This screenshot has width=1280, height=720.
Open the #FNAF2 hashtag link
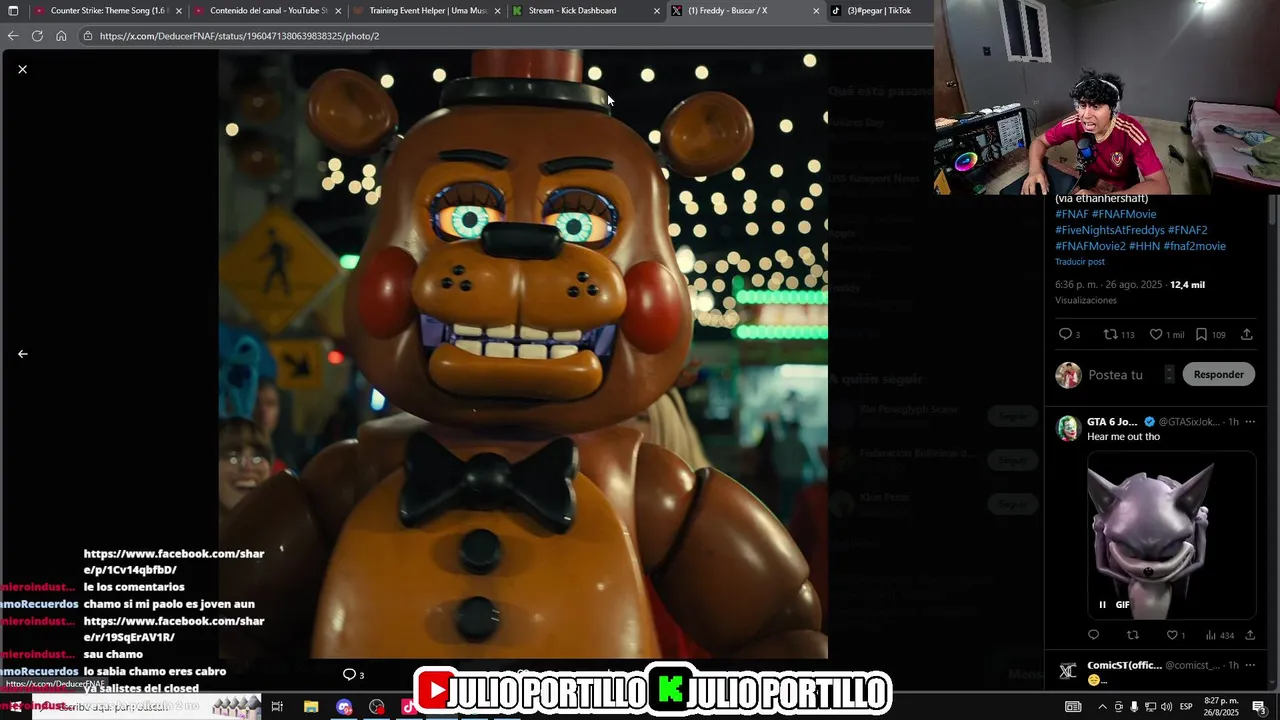[1188, 230]
